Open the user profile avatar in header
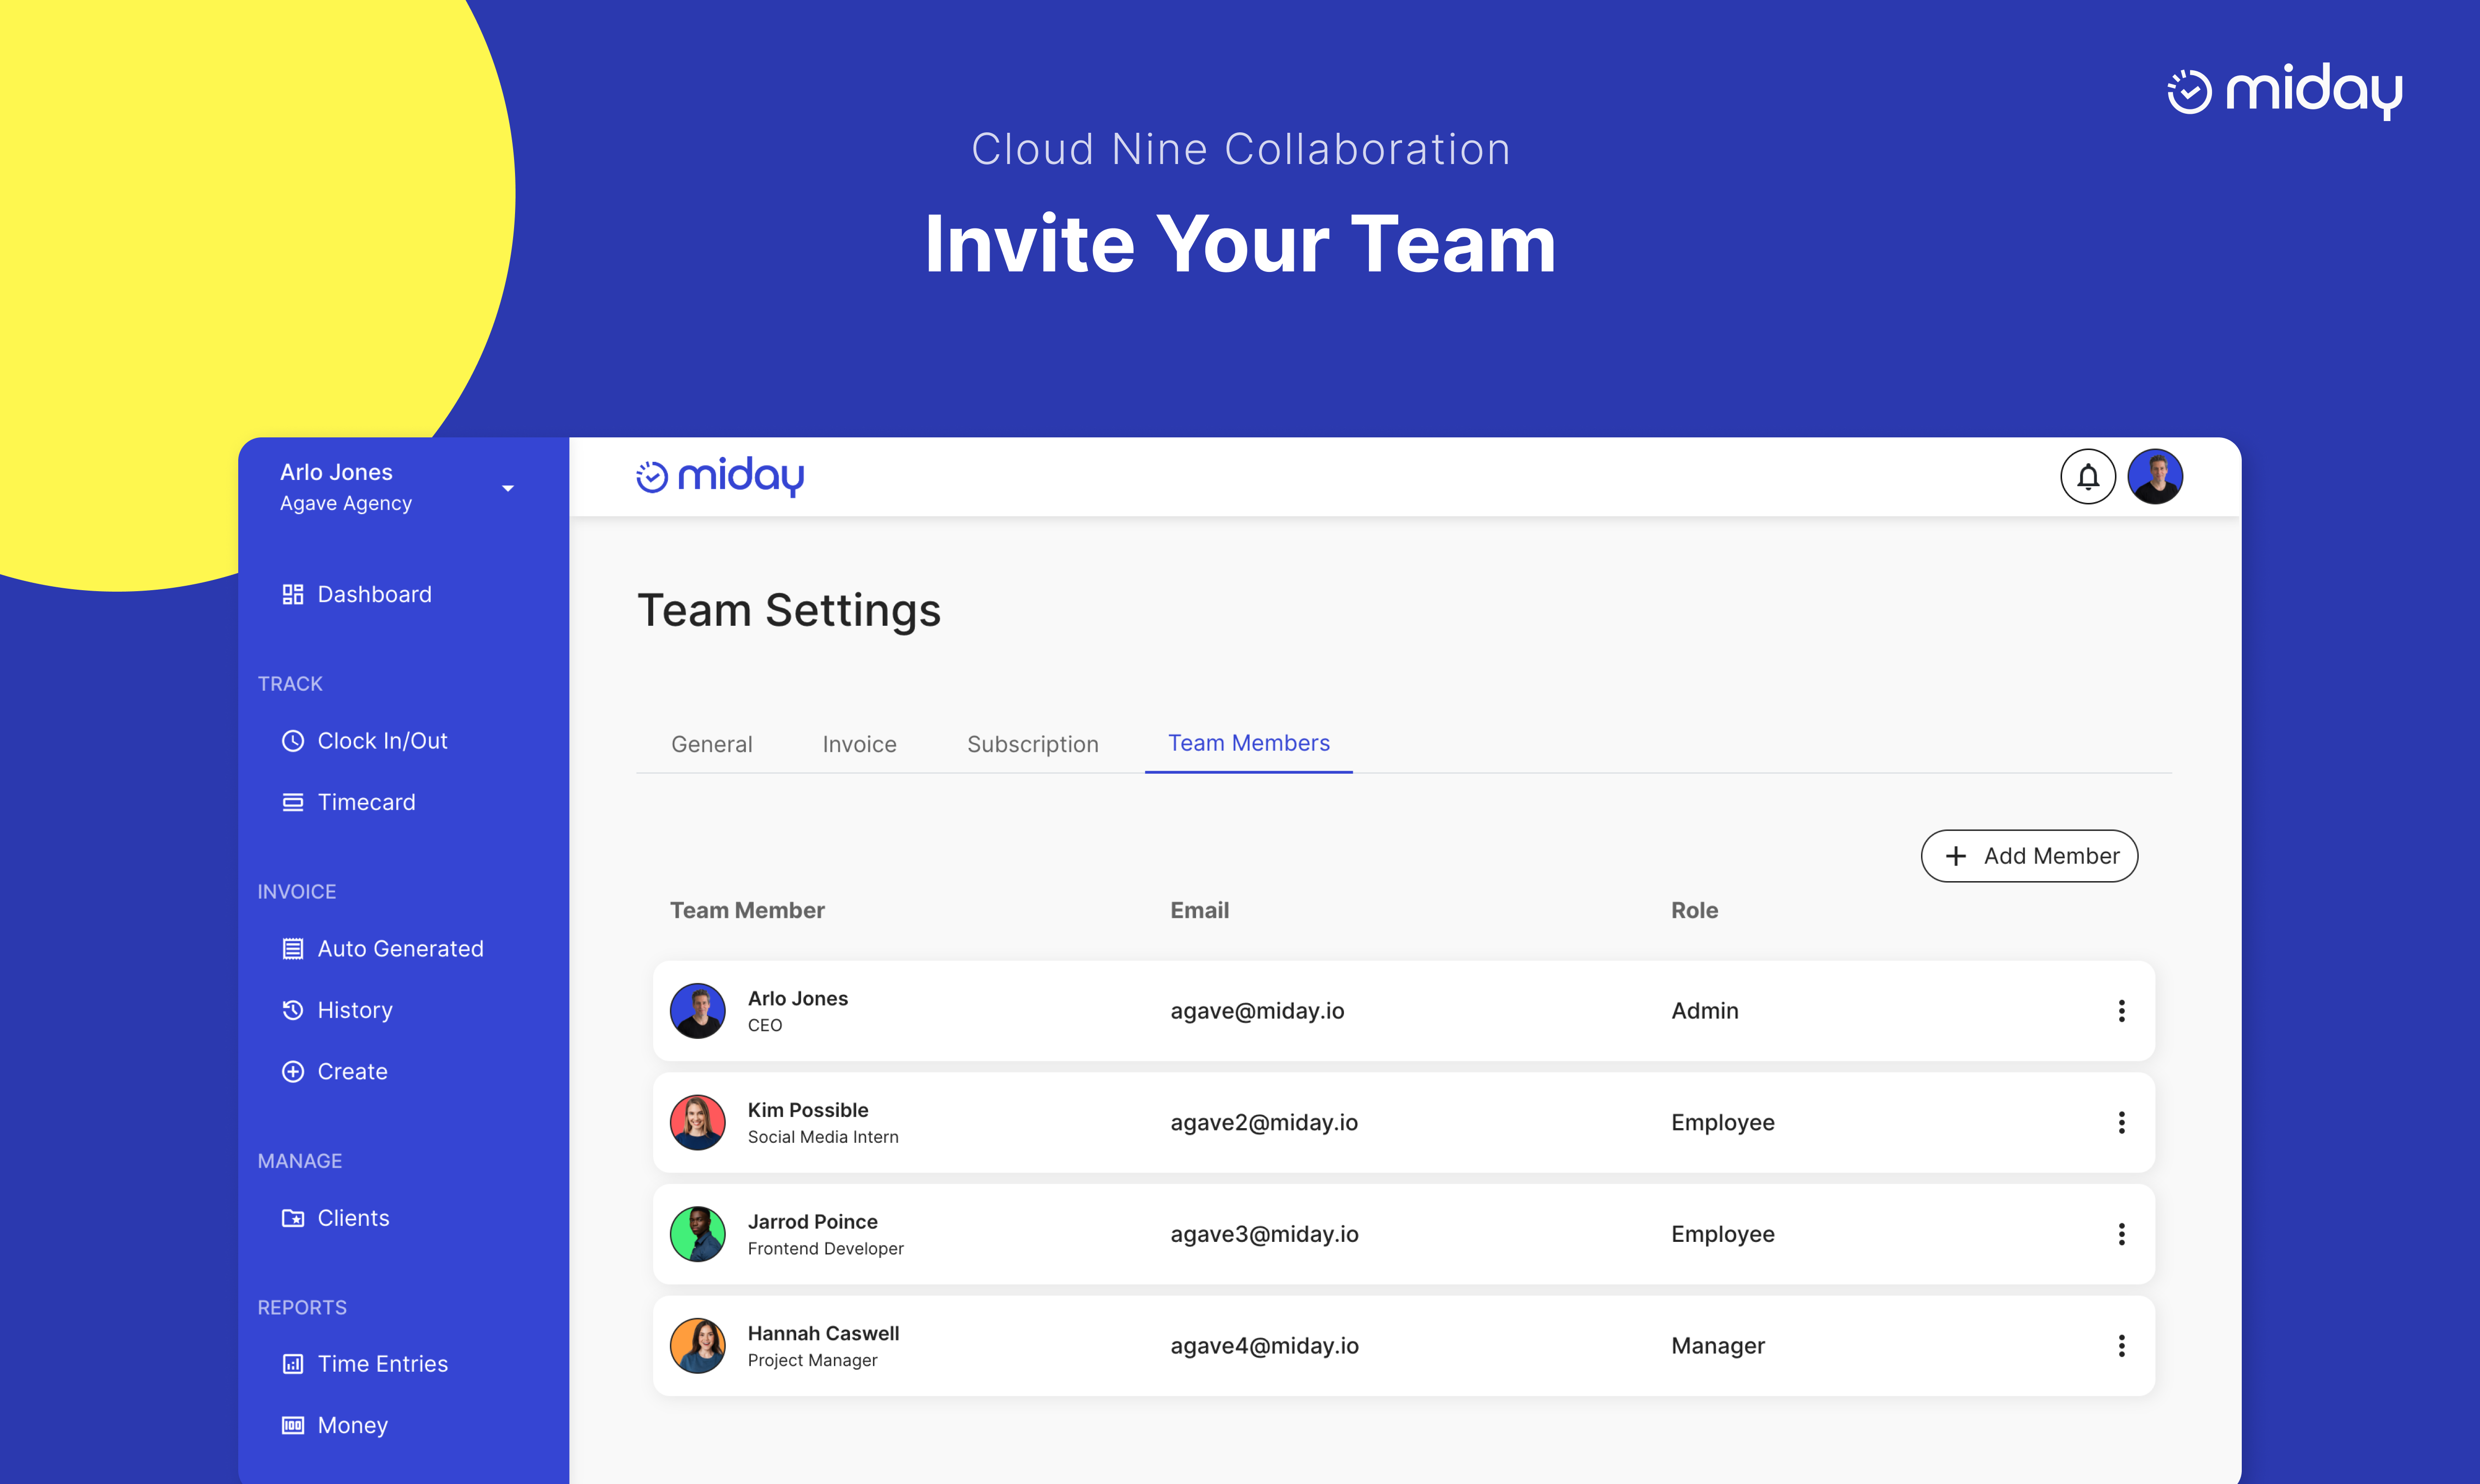Image resolution: width=2480 pixels, height=1484 pixels. click(2155, 477)
